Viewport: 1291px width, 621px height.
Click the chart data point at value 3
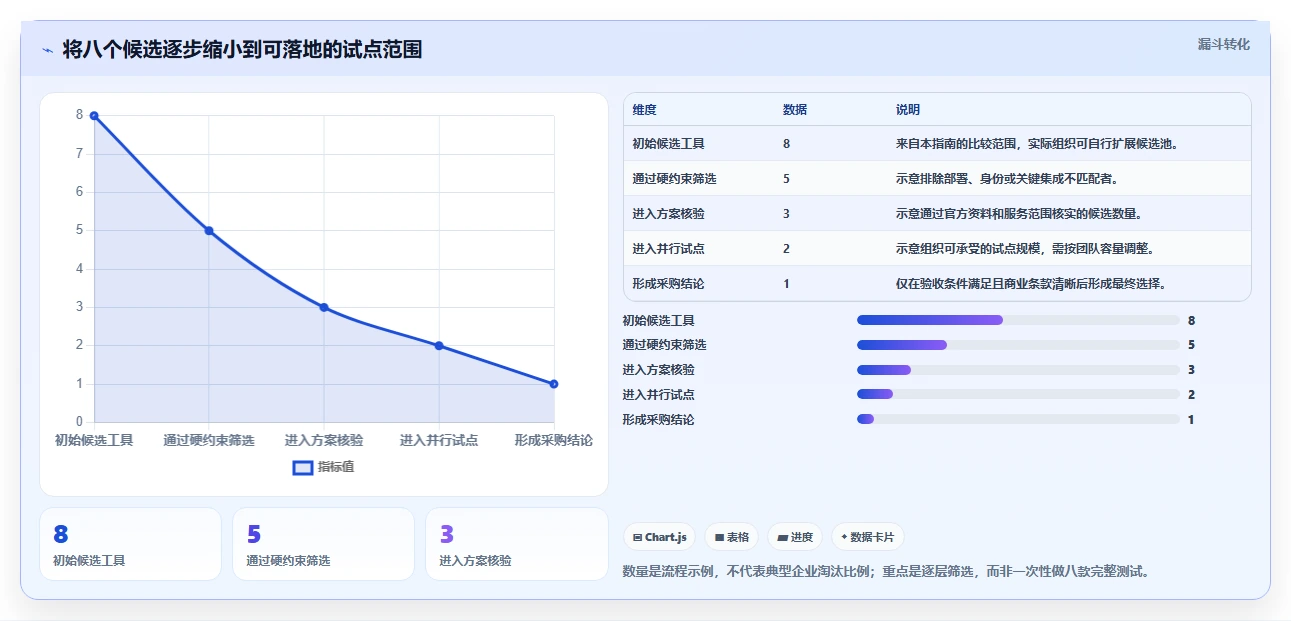click(324, 307)
